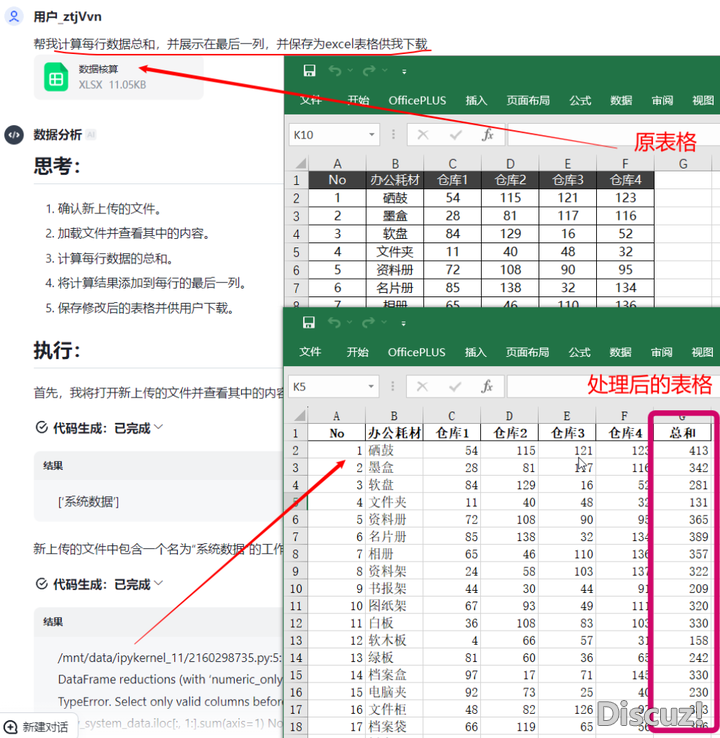
Task: Open the 公式 tab in the top Excel
Action: point(580,101)
